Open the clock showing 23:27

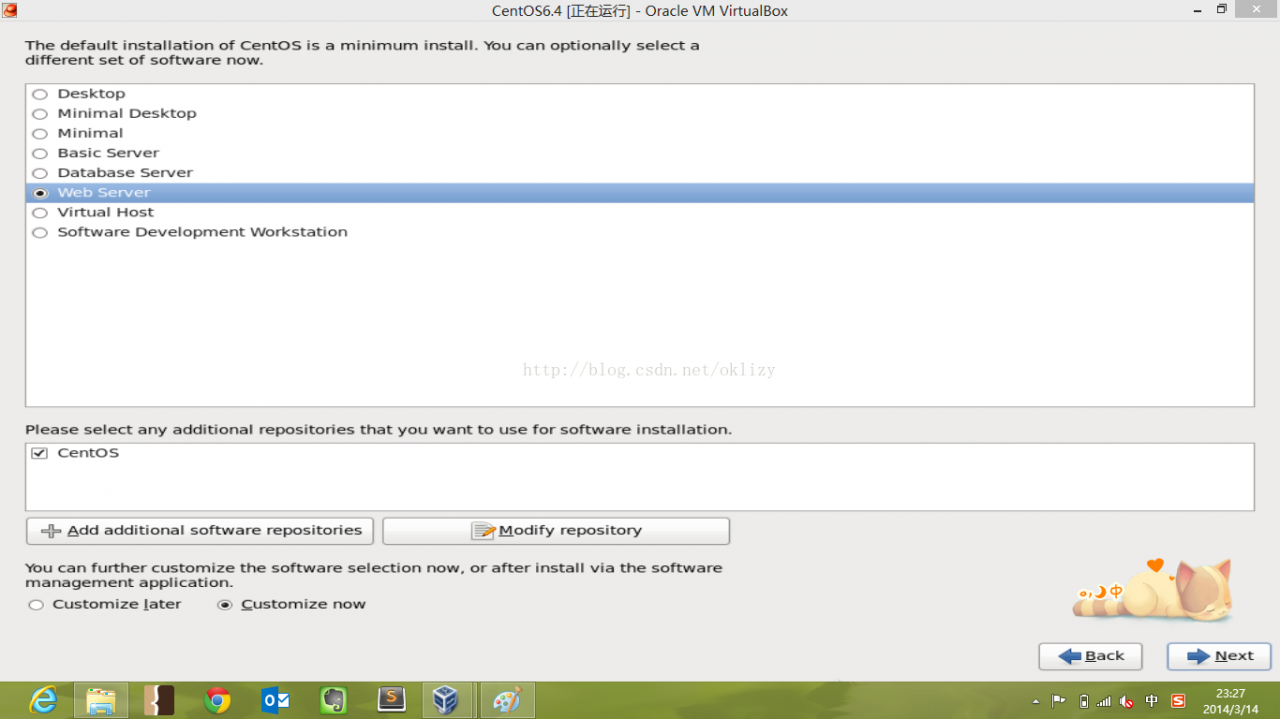pyautogui.click(x=1230, y=701)
